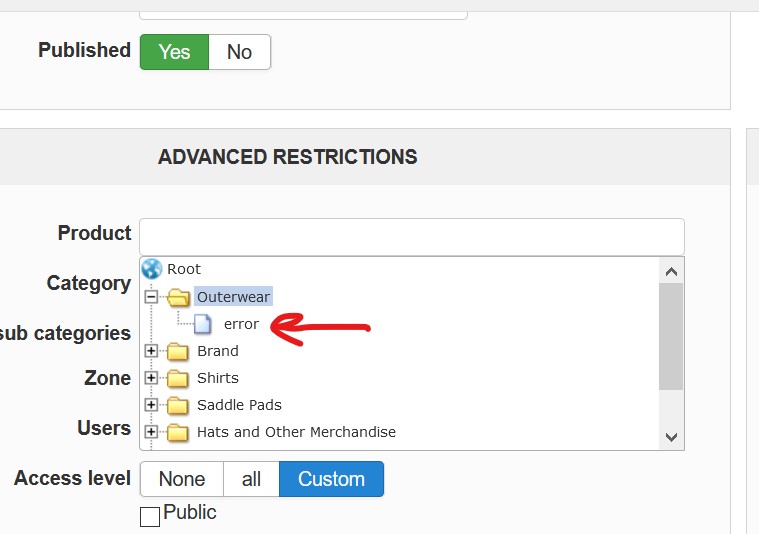Click the Outerwear folder icon
This screenshot has width=759, height=534.
pyautogui.click(x=179, y=297)
